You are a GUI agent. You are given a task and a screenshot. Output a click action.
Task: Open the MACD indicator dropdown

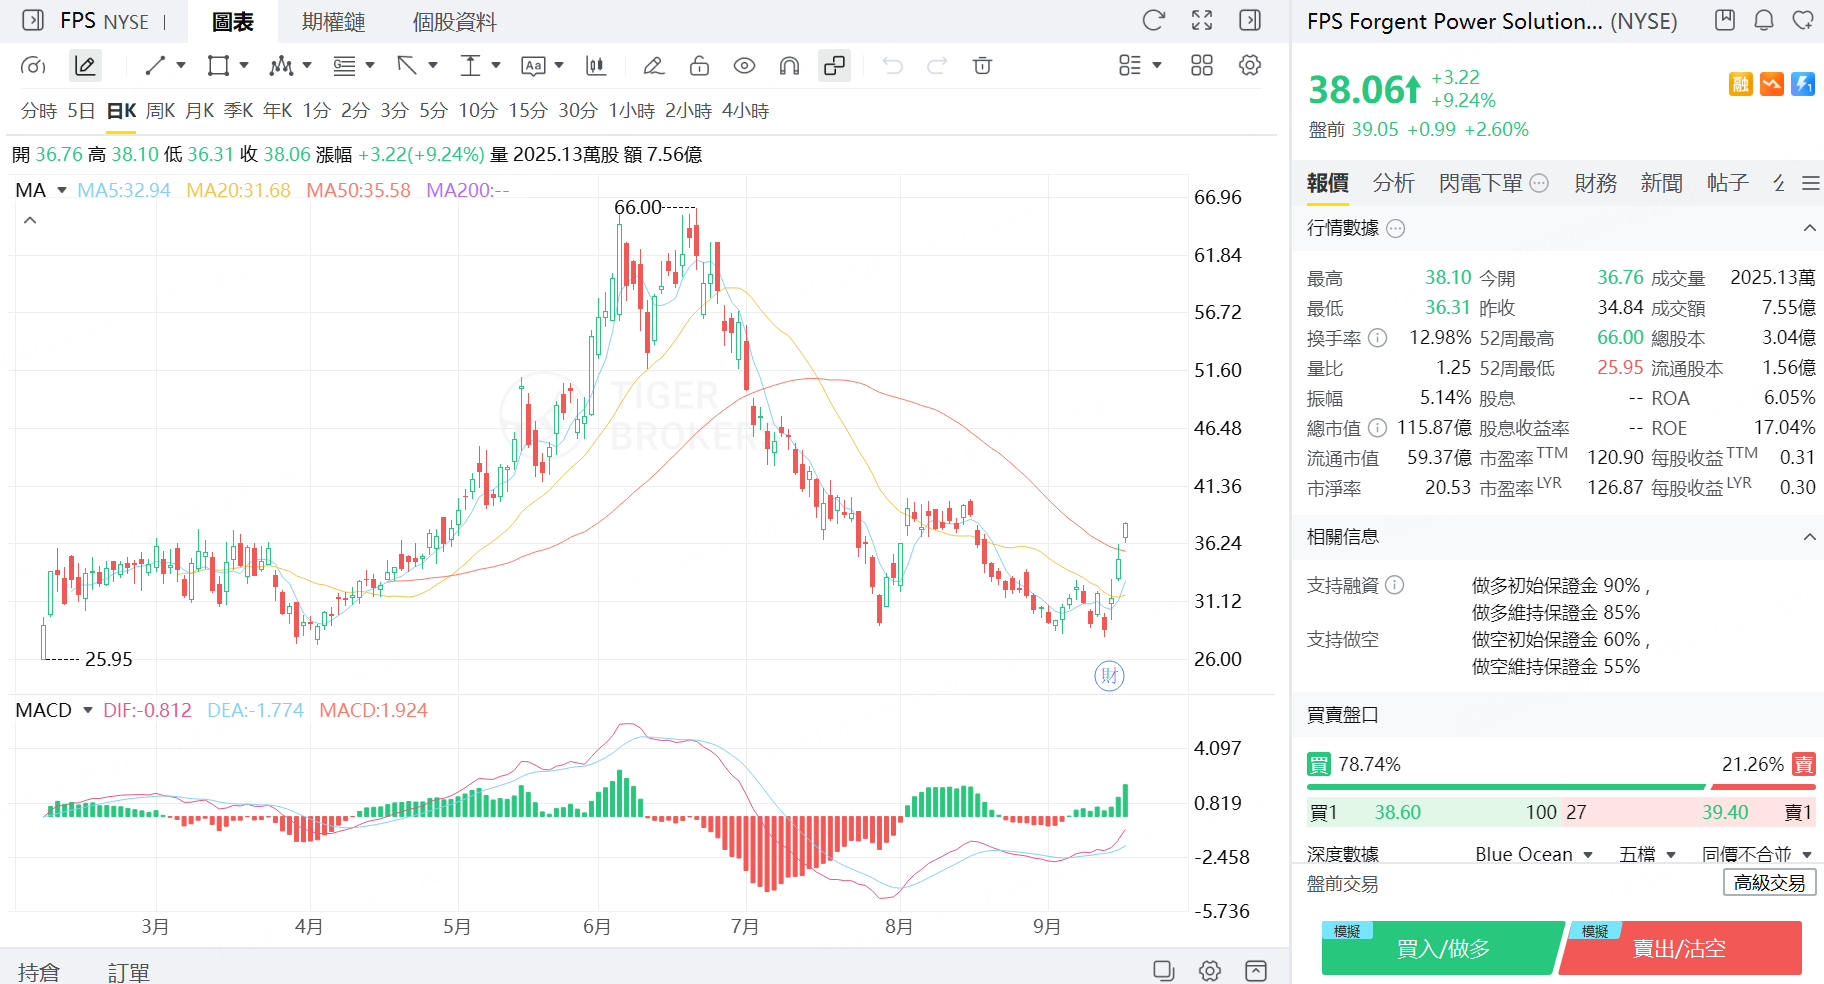[x=88, y=710]
